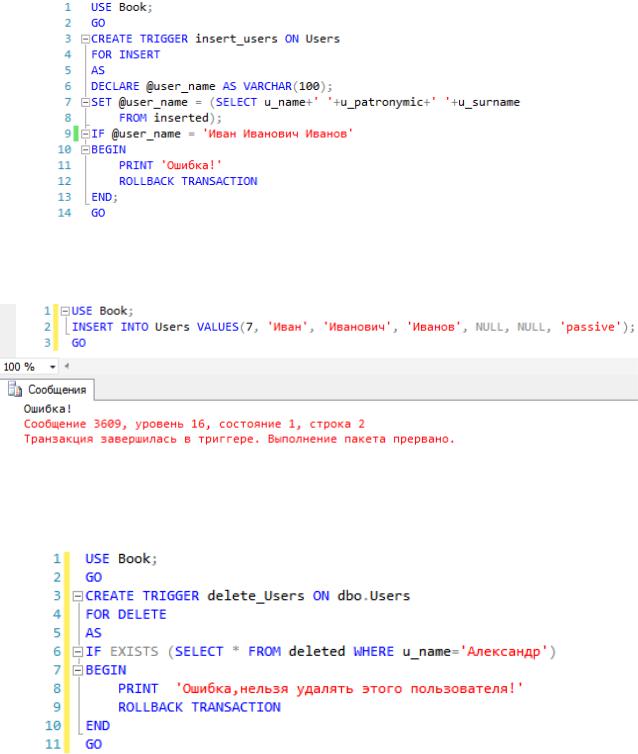
Task: Click the INSERT INTO Users VALUES line
Action: click(353, 327)
